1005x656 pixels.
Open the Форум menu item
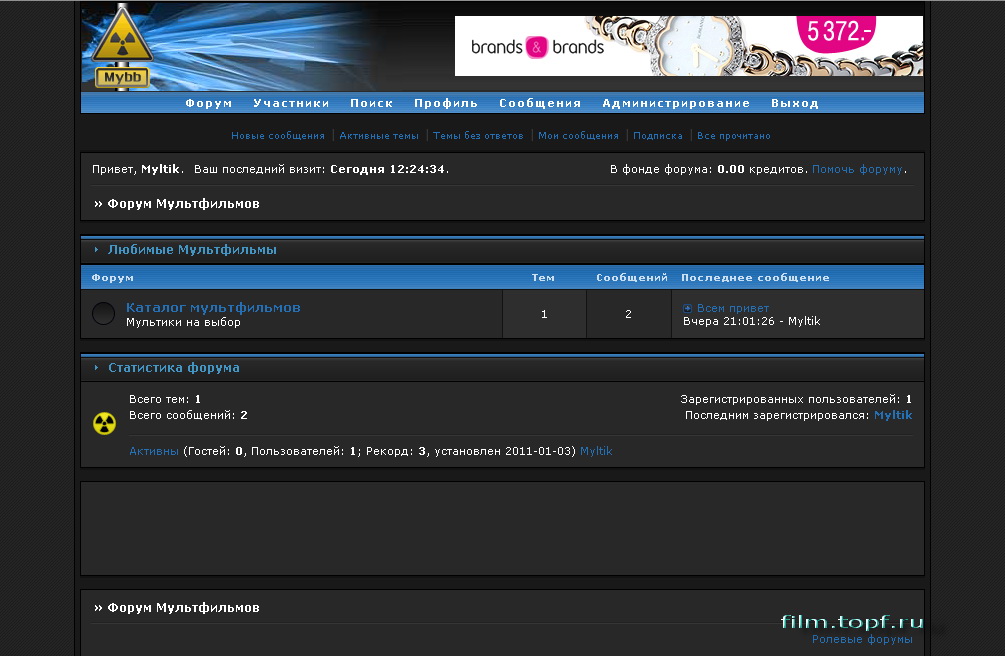coord(208,102)
